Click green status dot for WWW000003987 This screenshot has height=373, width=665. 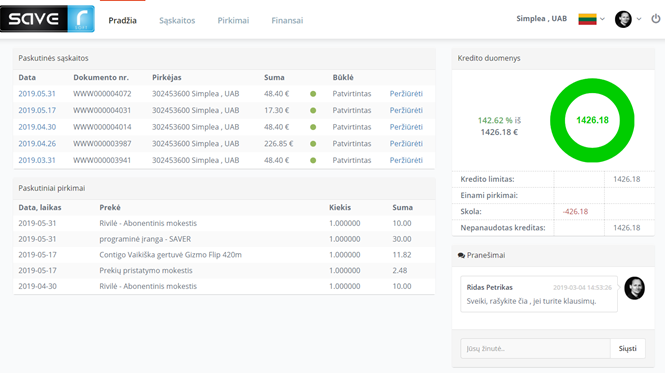point(313,144)
